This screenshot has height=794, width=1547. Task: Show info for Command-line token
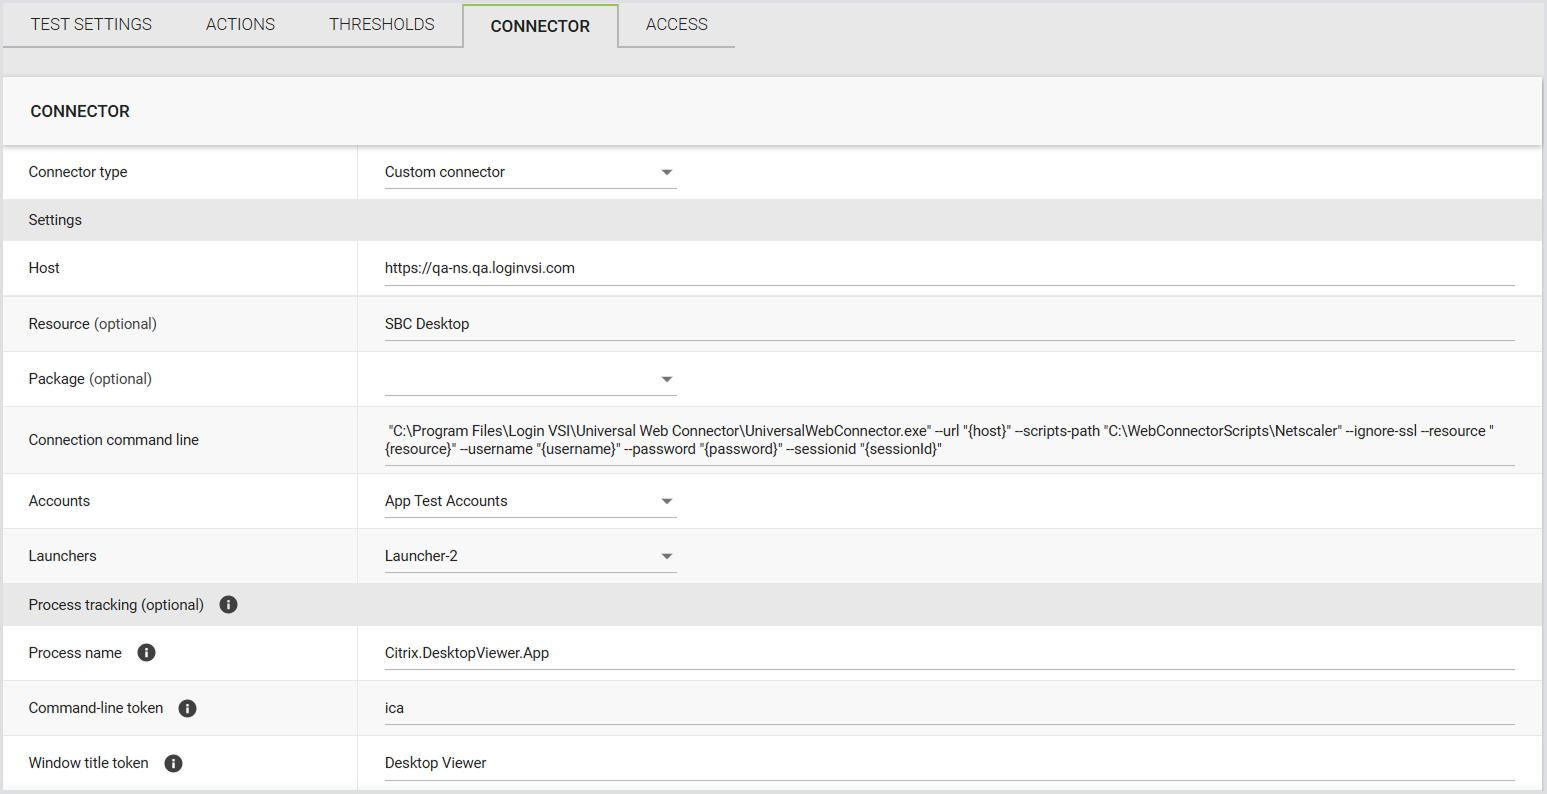pos(187,708)
